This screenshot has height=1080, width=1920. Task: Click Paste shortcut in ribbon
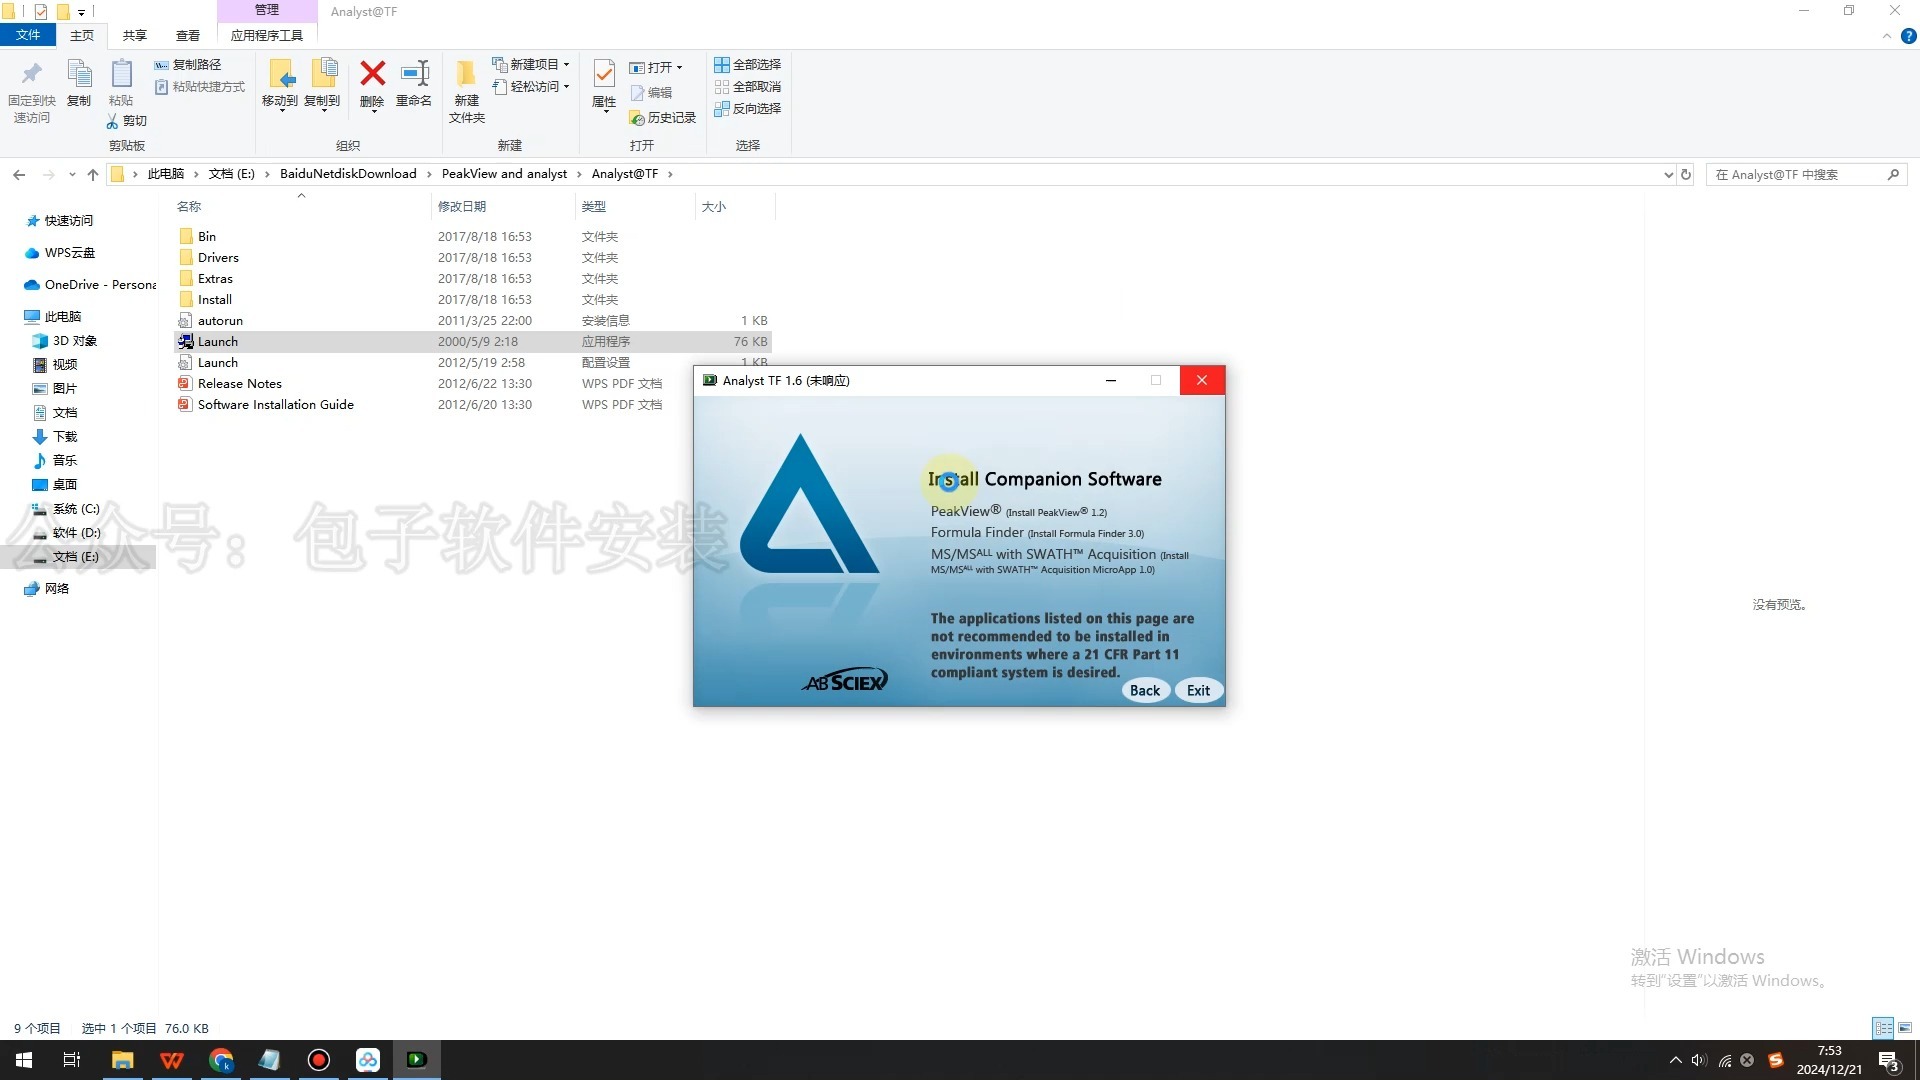(x=200, y=87)
